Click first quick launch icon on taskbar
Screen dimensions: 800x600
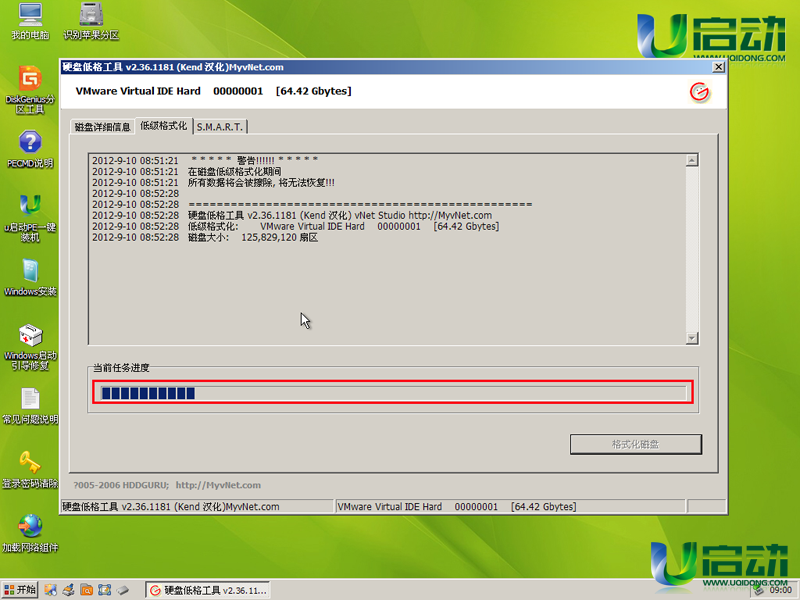coord(50,590)
